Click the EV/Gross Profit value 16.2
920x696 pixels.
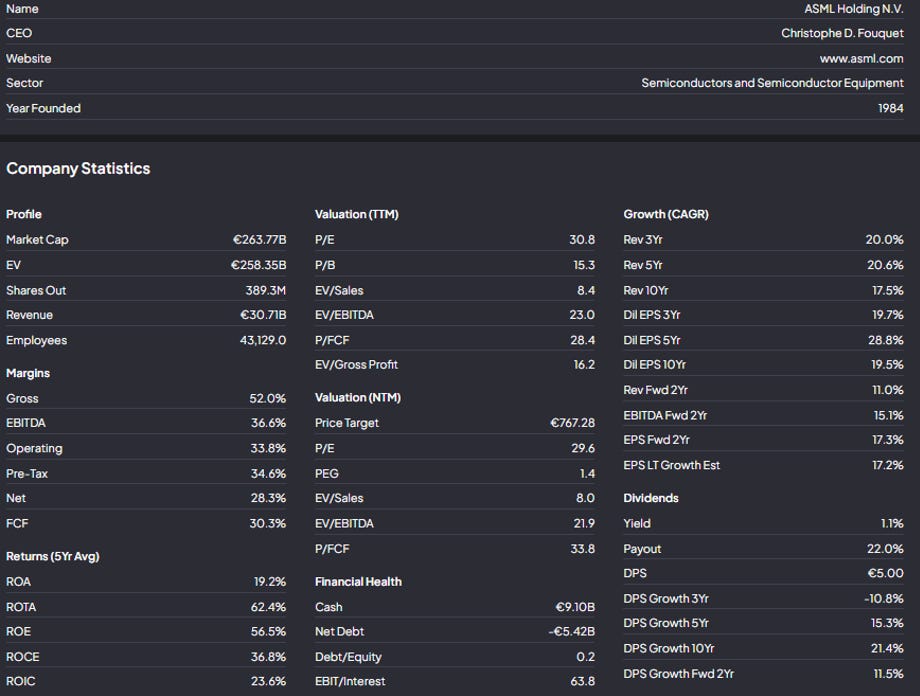click(584, 365)
